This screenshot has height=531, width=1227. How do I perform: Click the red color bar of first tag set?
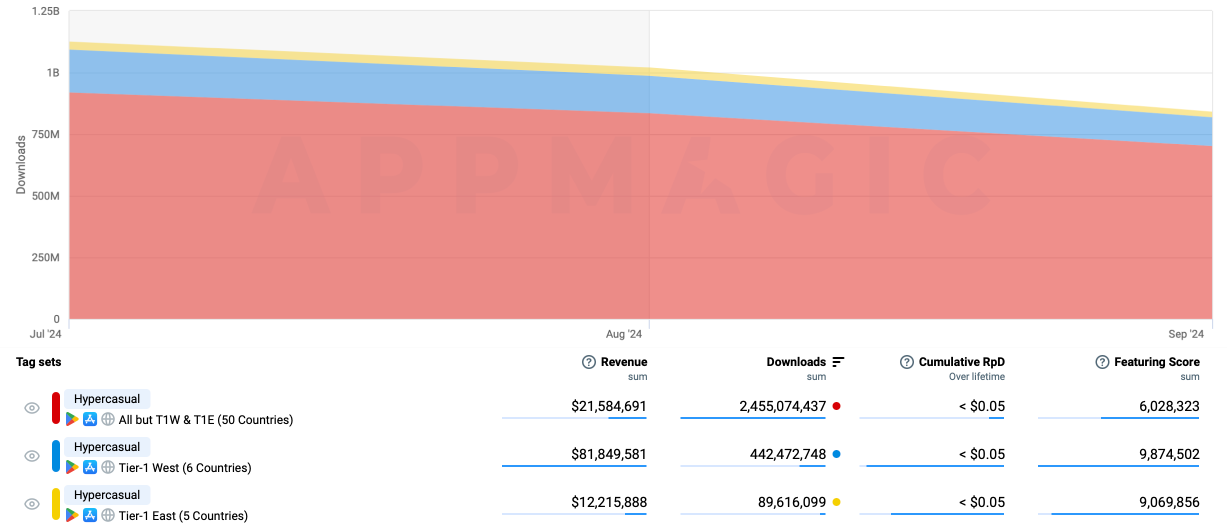[56, 409]
